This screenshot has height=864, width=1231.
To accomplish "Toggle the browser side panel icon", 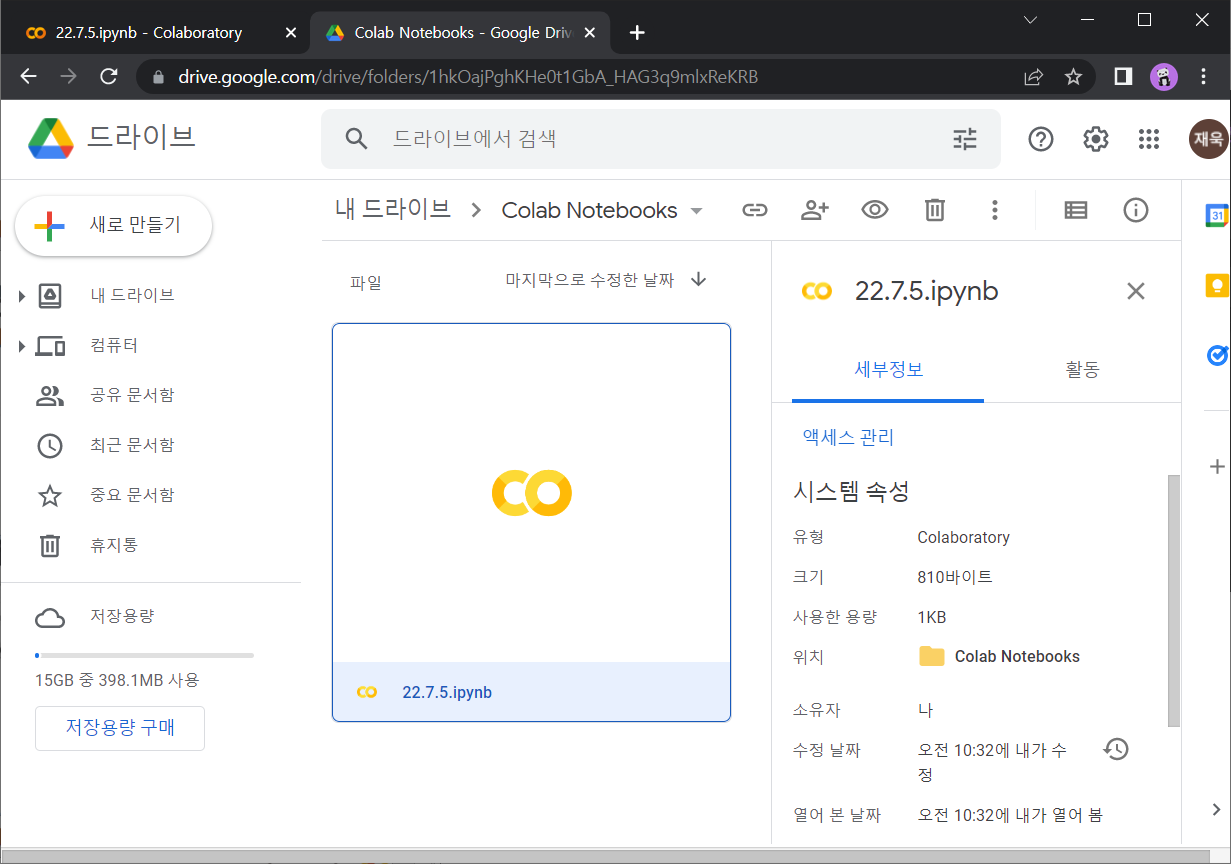I will click(1123, 77).
